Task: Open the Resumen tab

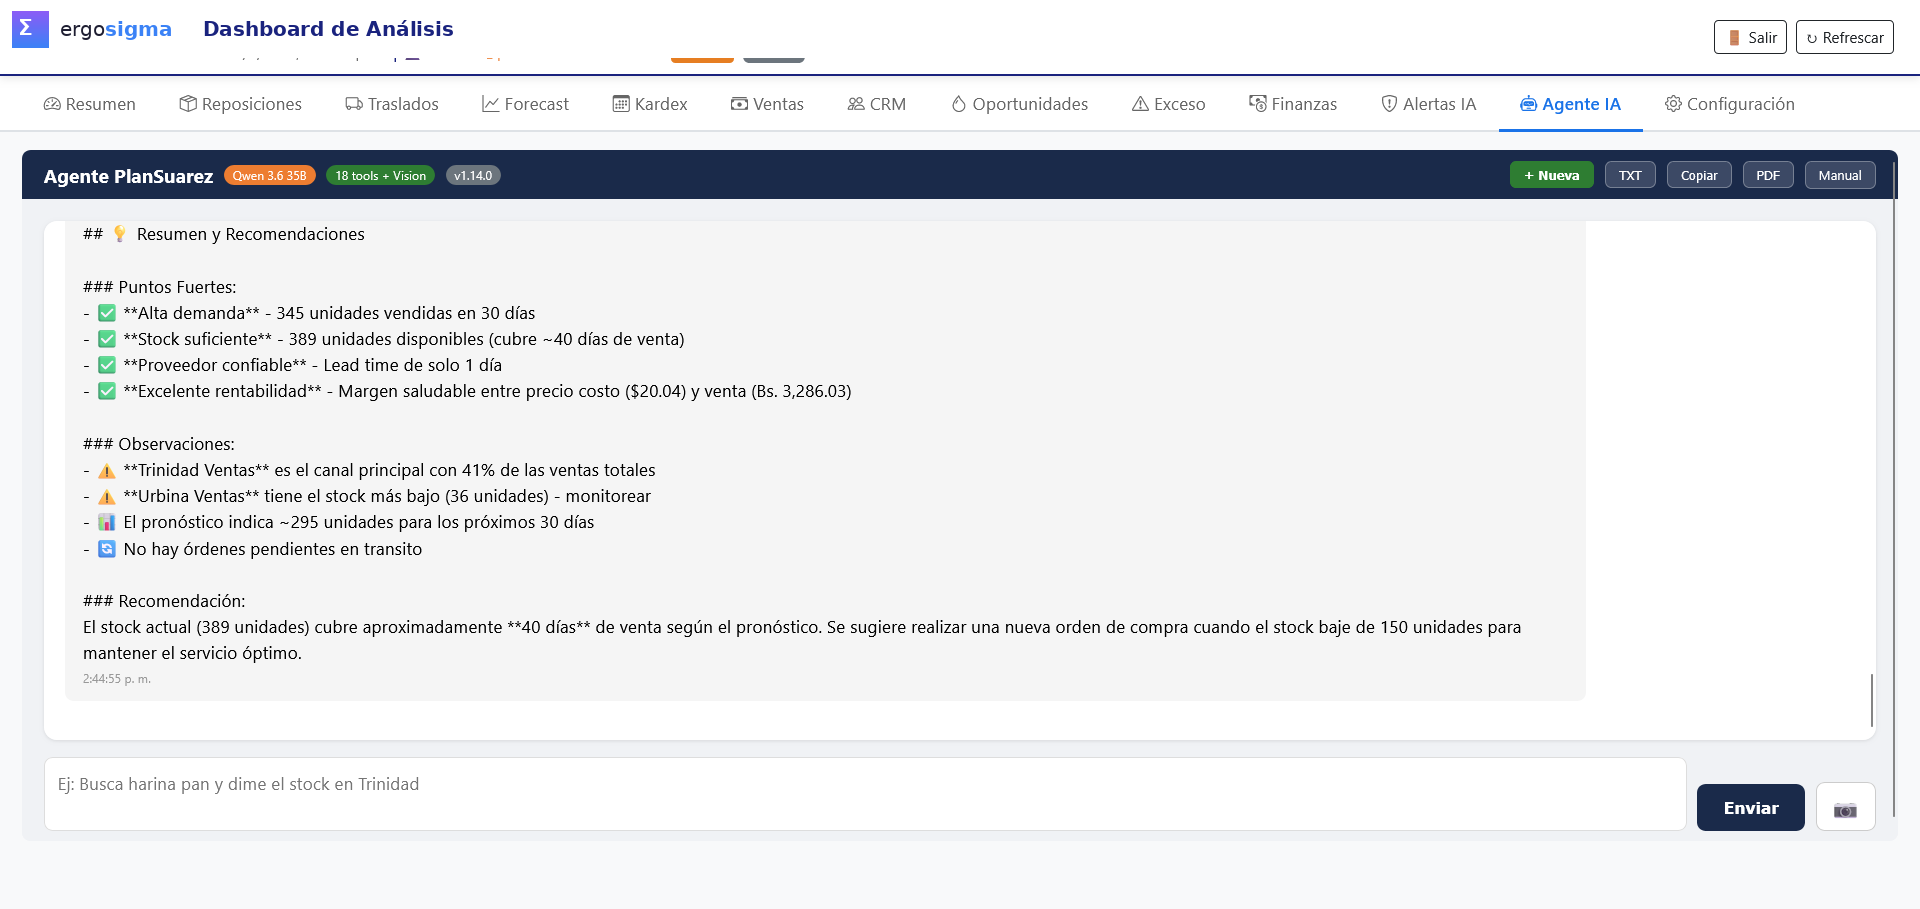Action: coord(90,104)
